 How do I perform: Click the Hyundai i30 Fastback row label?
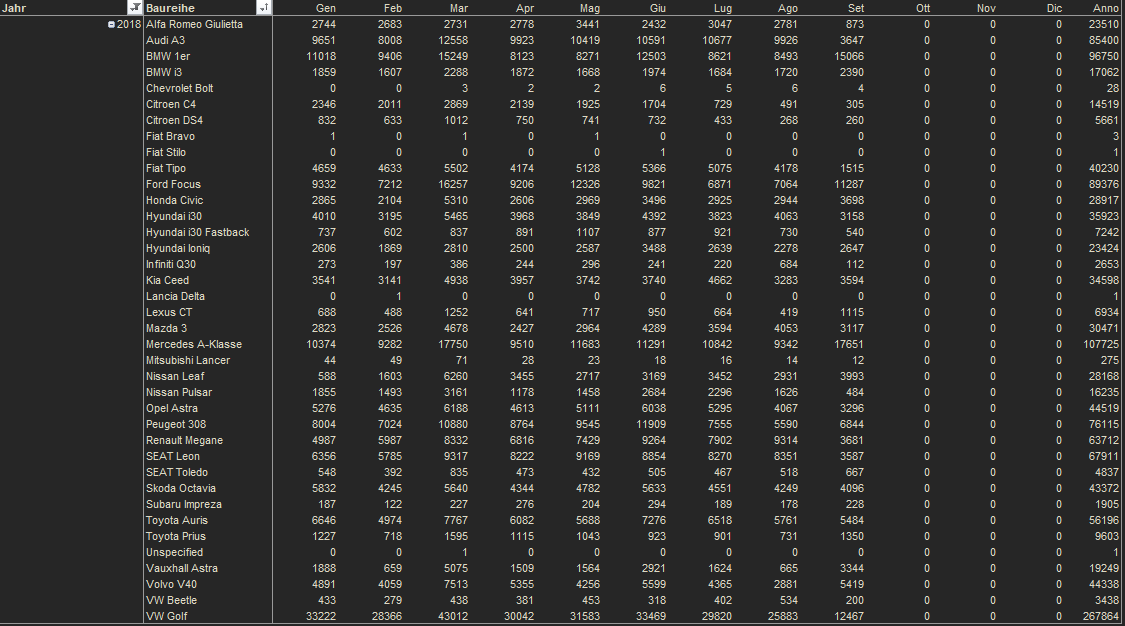click(198, 232)
